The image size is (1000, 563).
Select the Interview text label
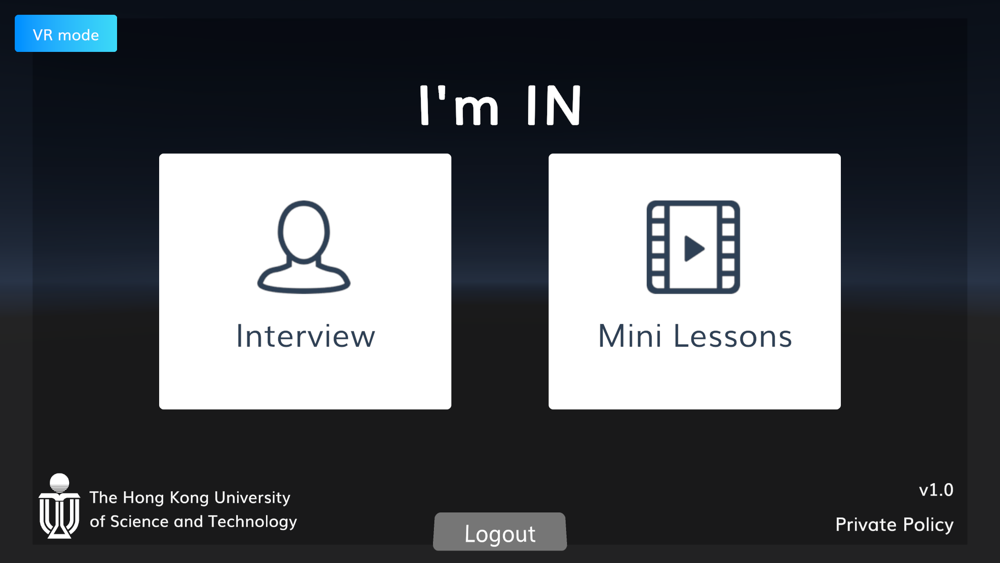click(305, 336)
